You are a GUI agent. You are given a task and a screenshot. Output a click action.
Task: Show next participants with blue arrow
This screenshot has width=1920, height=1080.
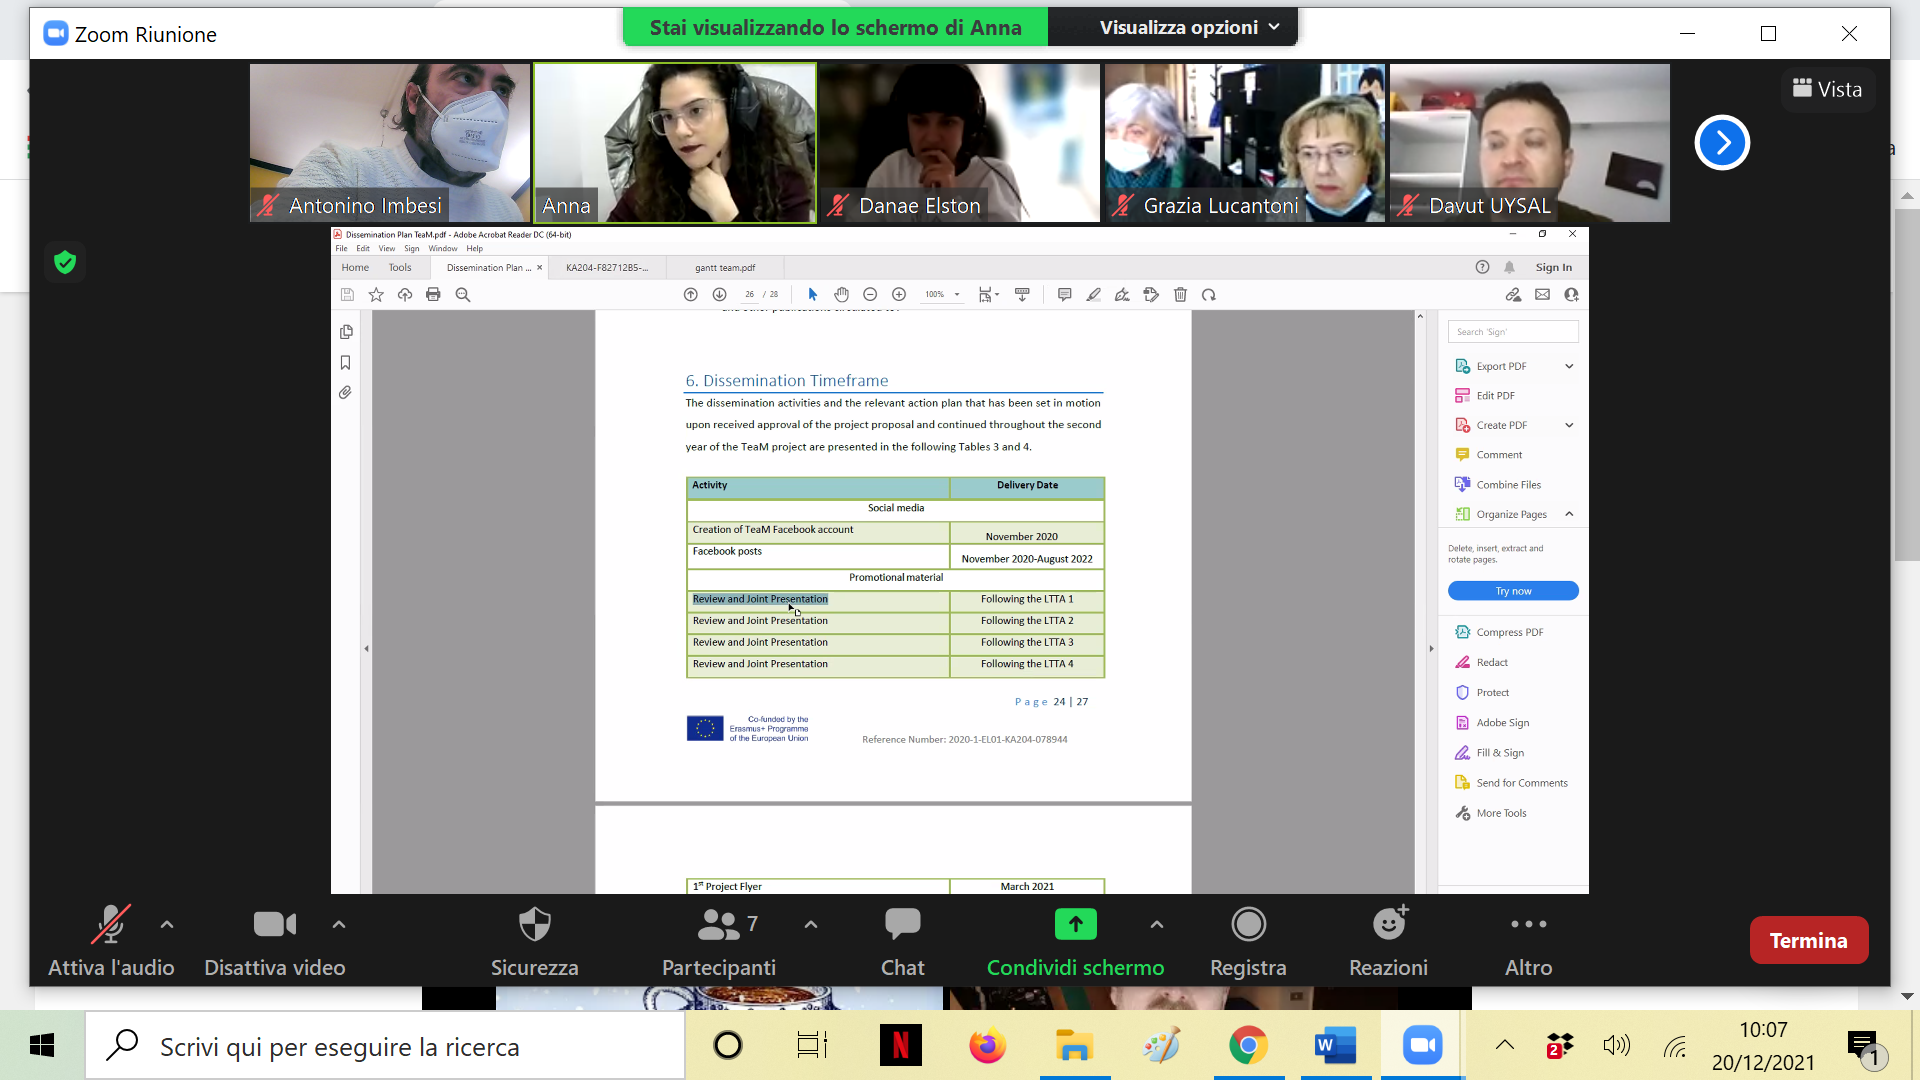pos(1722,143)
